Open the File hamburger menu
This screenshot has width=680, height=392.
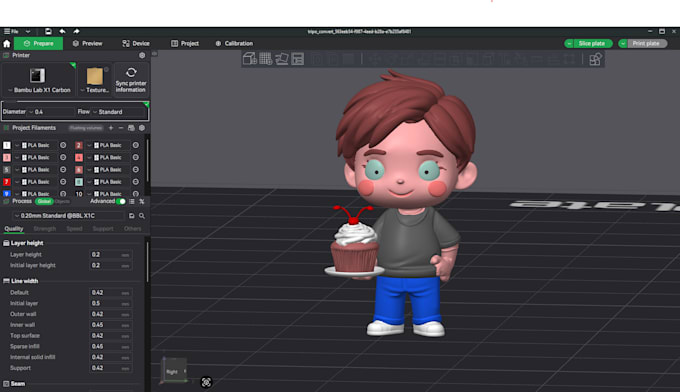[x=11, y=31]
